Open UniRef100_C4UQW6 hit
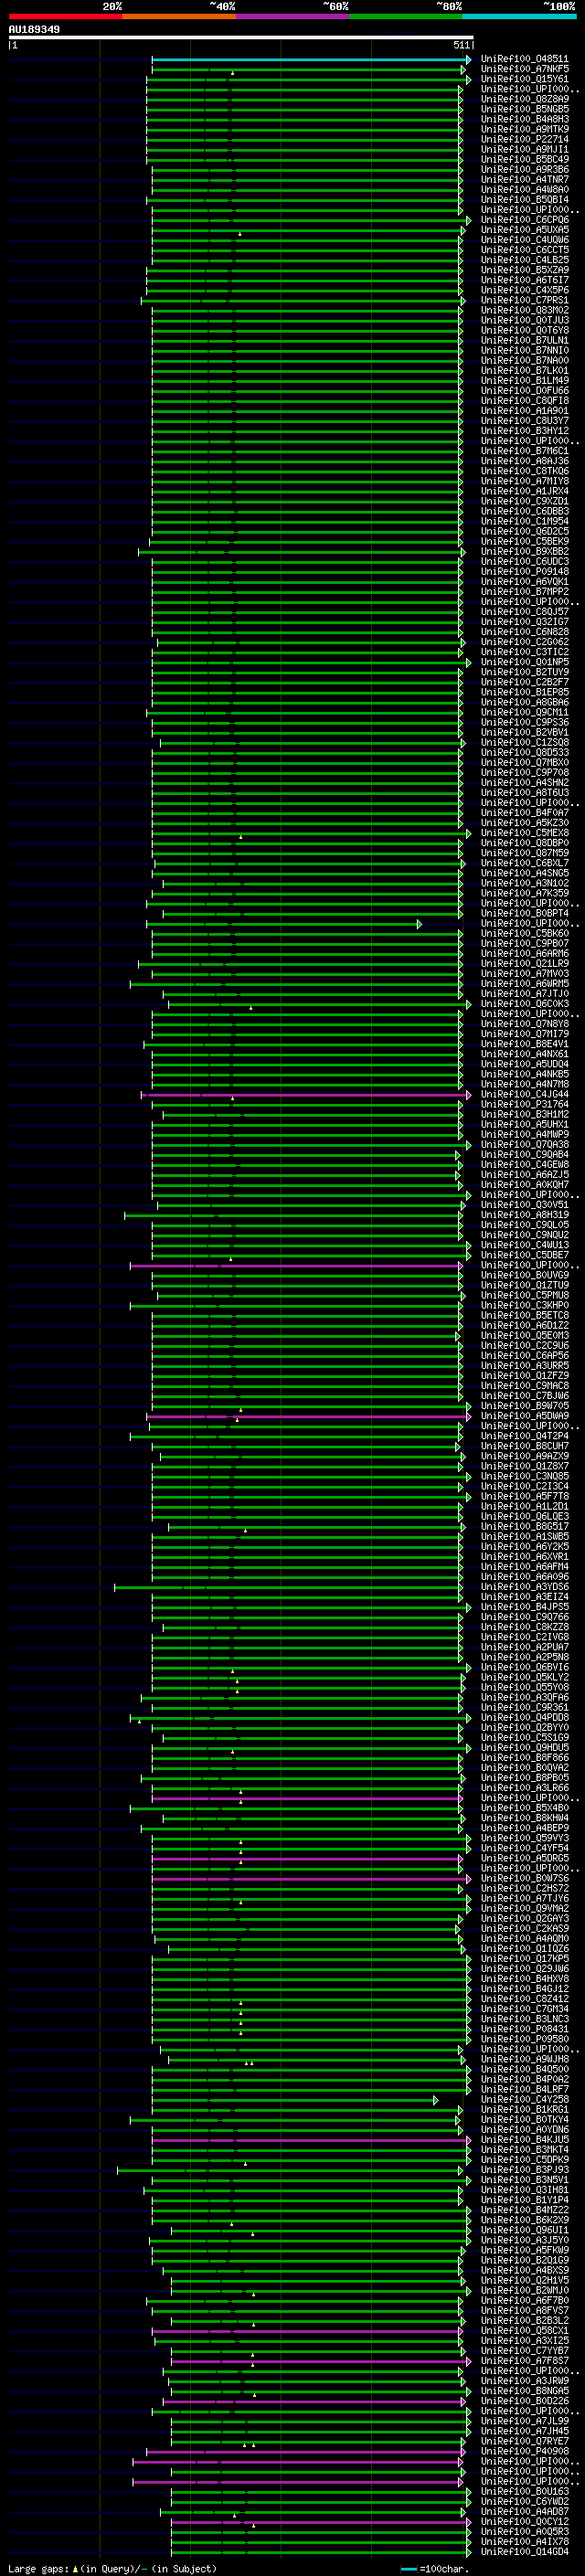Viewport: 585px width, 2576px height. click(524, 240)
